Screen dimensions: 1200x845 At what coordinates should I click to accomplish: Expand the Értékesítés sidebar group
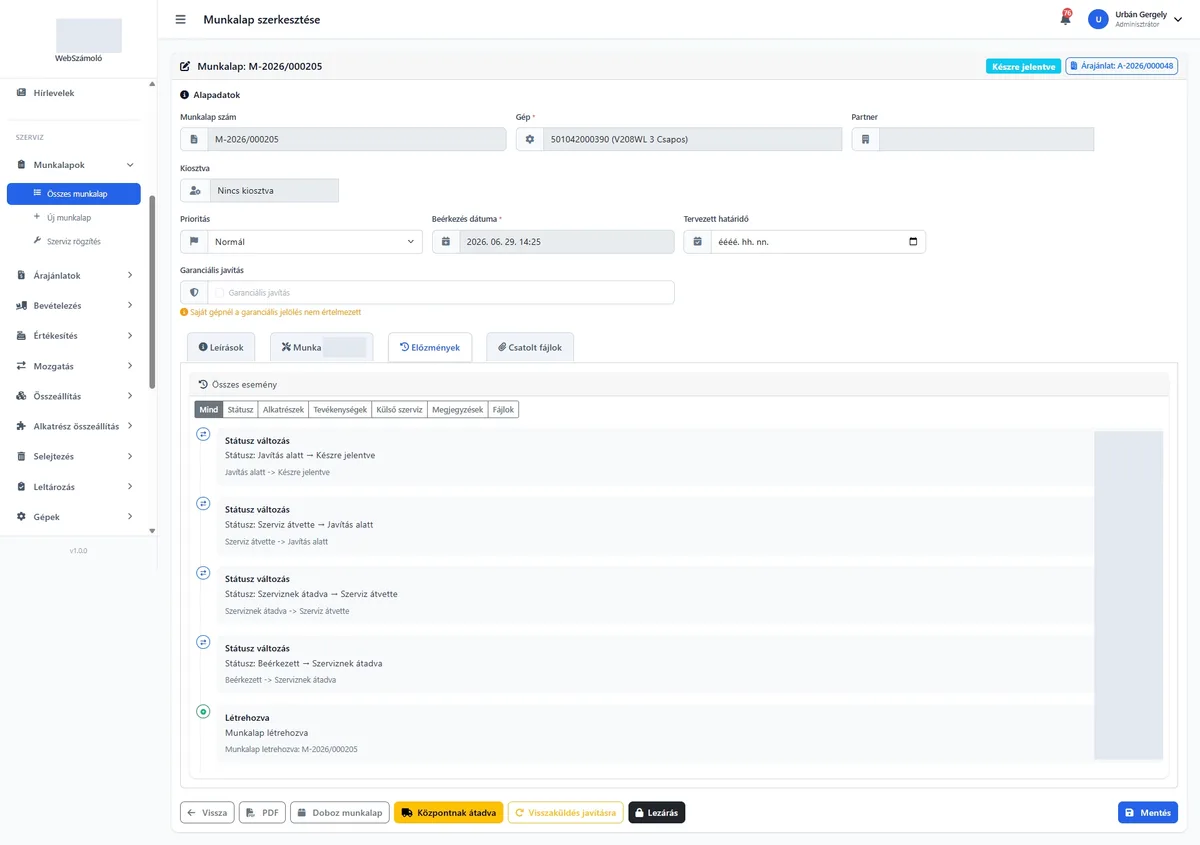[130, 336]
